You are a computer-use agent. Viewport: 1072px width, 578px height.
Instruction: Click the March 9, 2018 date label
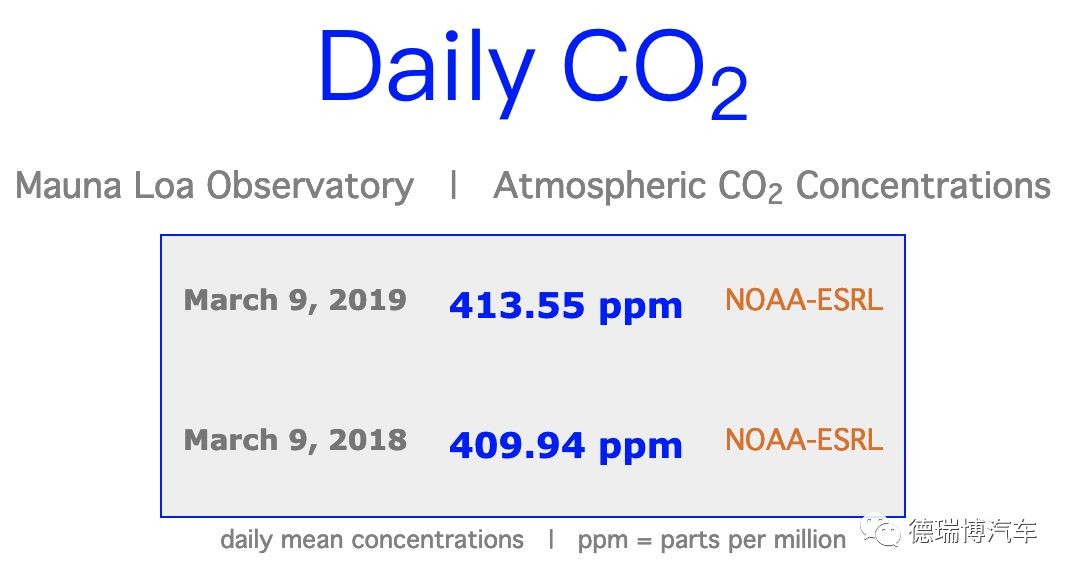(295, 440)
